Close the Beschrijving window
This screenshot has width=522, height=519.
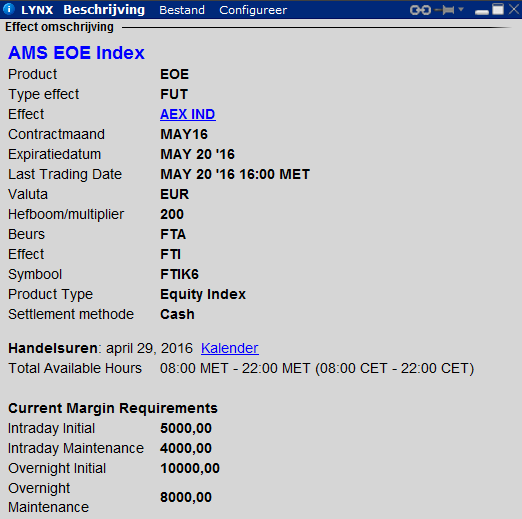[514, 9]
